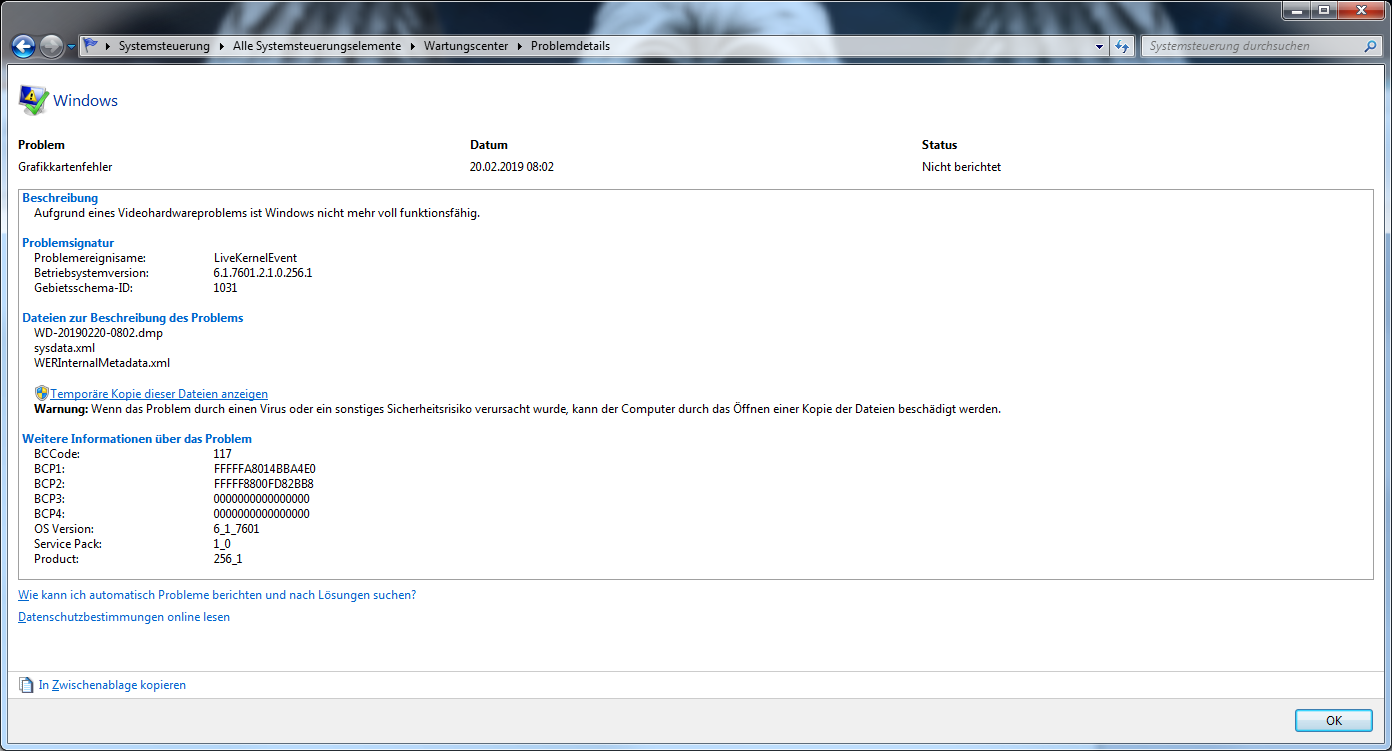Select BCP1 value FFFFFA8014BBA4E0
The width and height of the screenshot is (1392, 751).
[x=265, y=469]
